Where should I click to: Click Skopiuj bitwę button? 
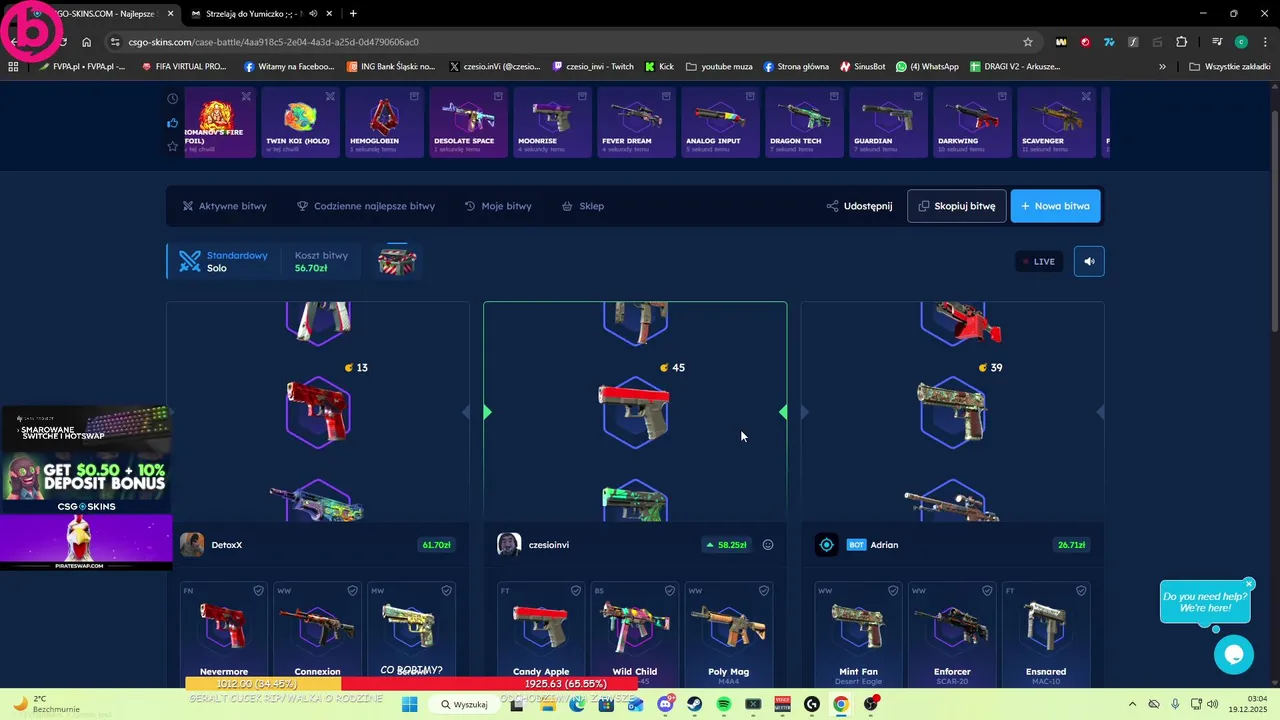[x=957, y=206]
